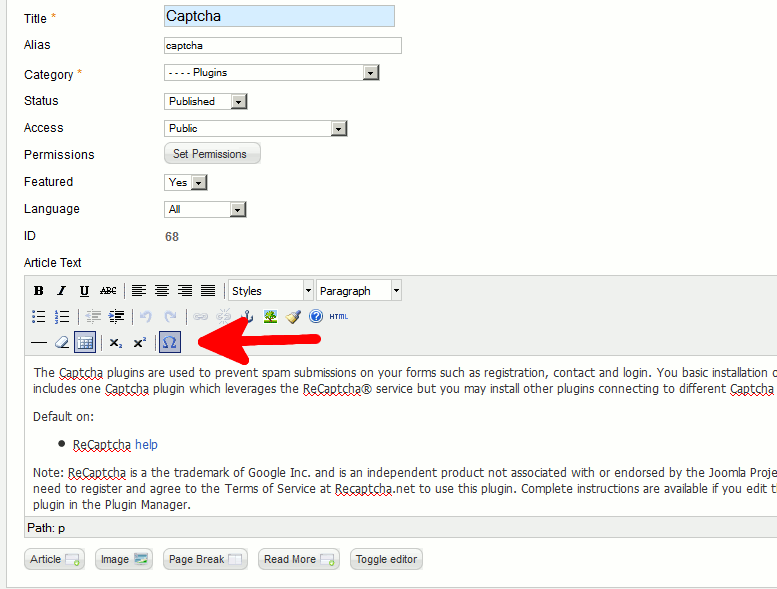Insert ordered numbered list
Image resolution: width=777 pixels, height=589 pixels.
(x=62, y=317)
